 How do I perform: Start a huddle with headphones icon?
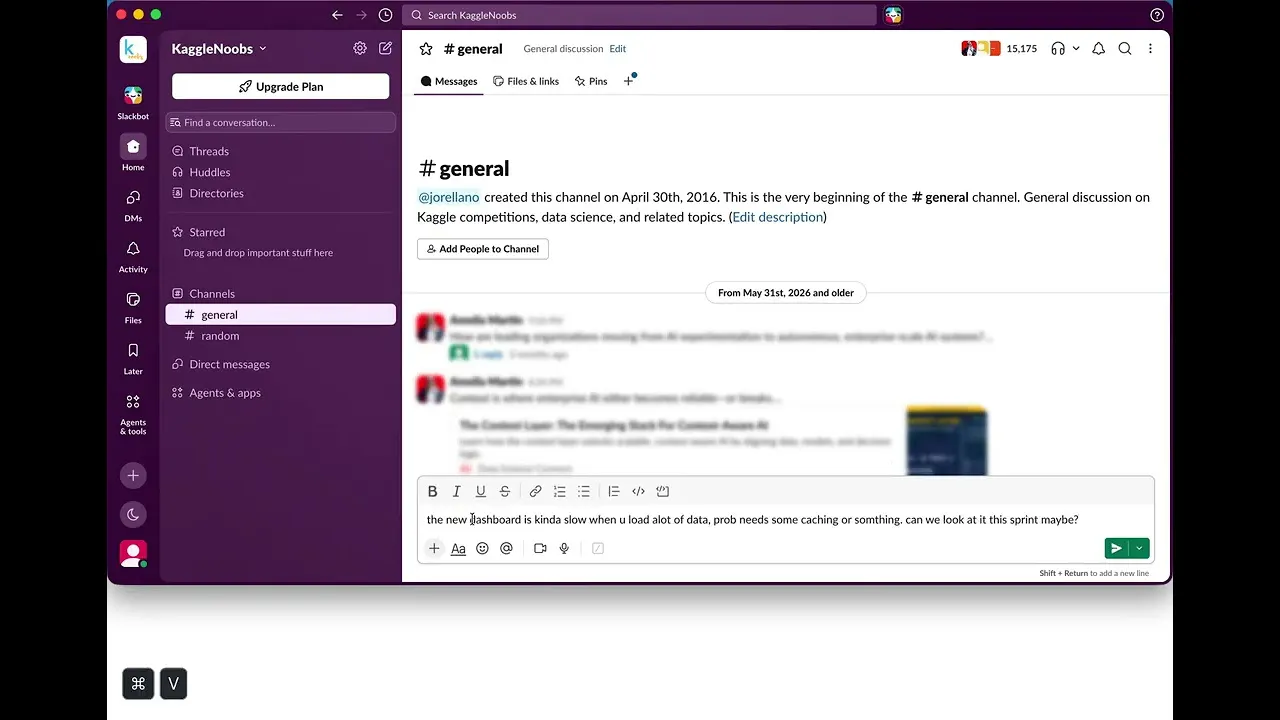click(1058, 49)
